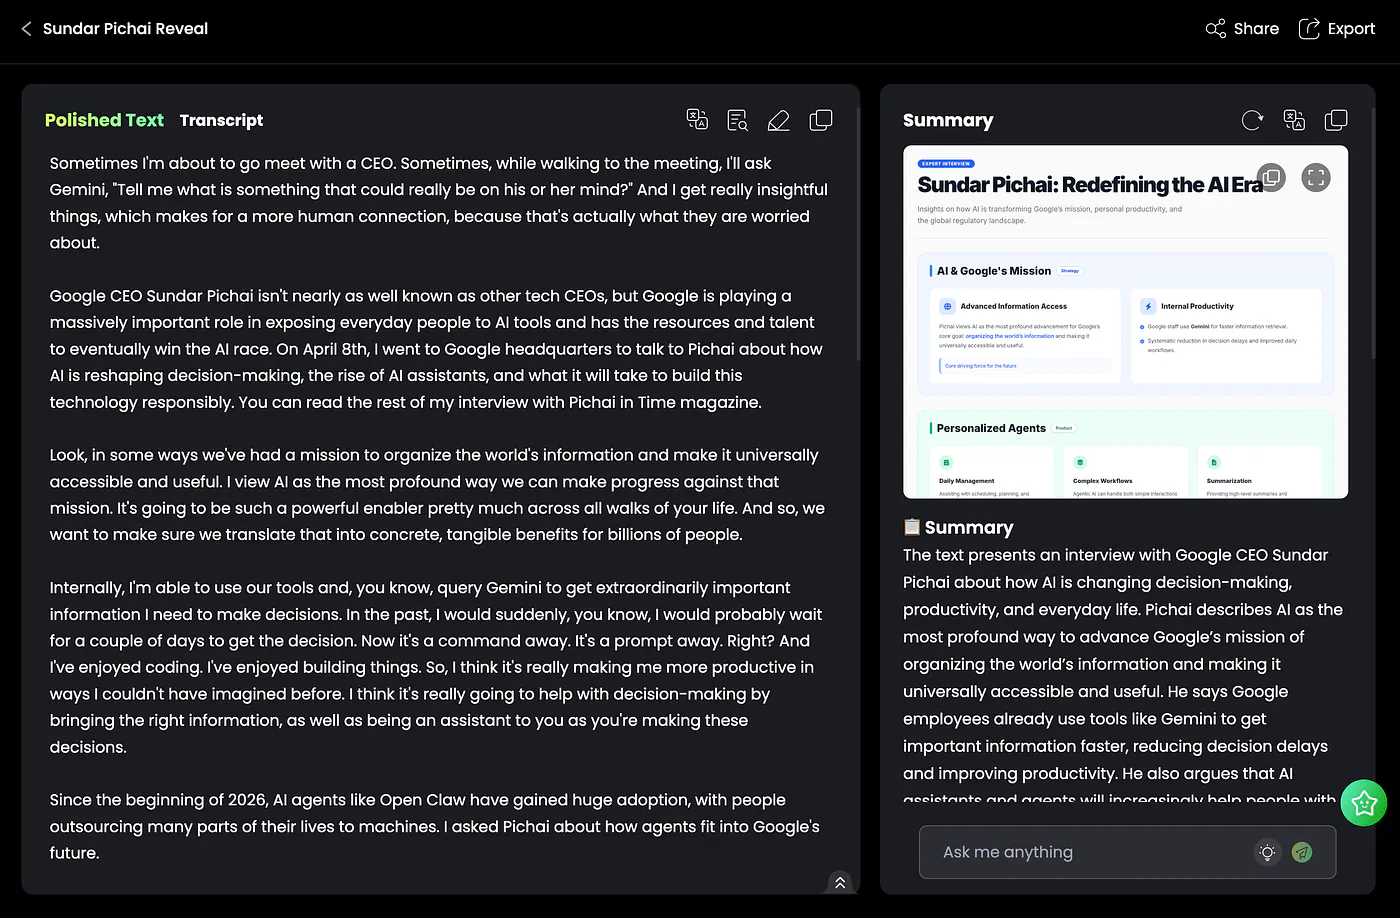Expand the infographic to fullscreen

[x=1316, y=178]
